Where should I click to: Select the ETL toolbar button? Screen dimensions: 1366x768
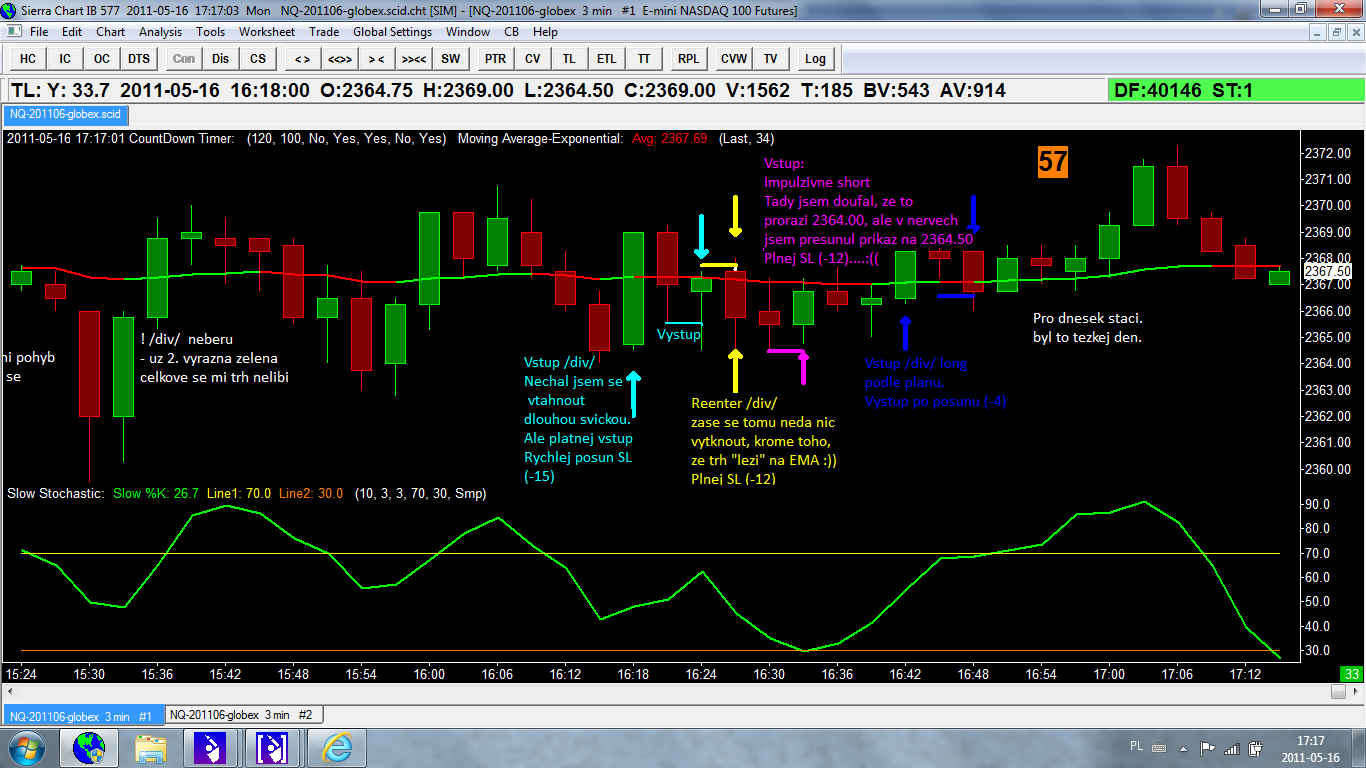606,59
